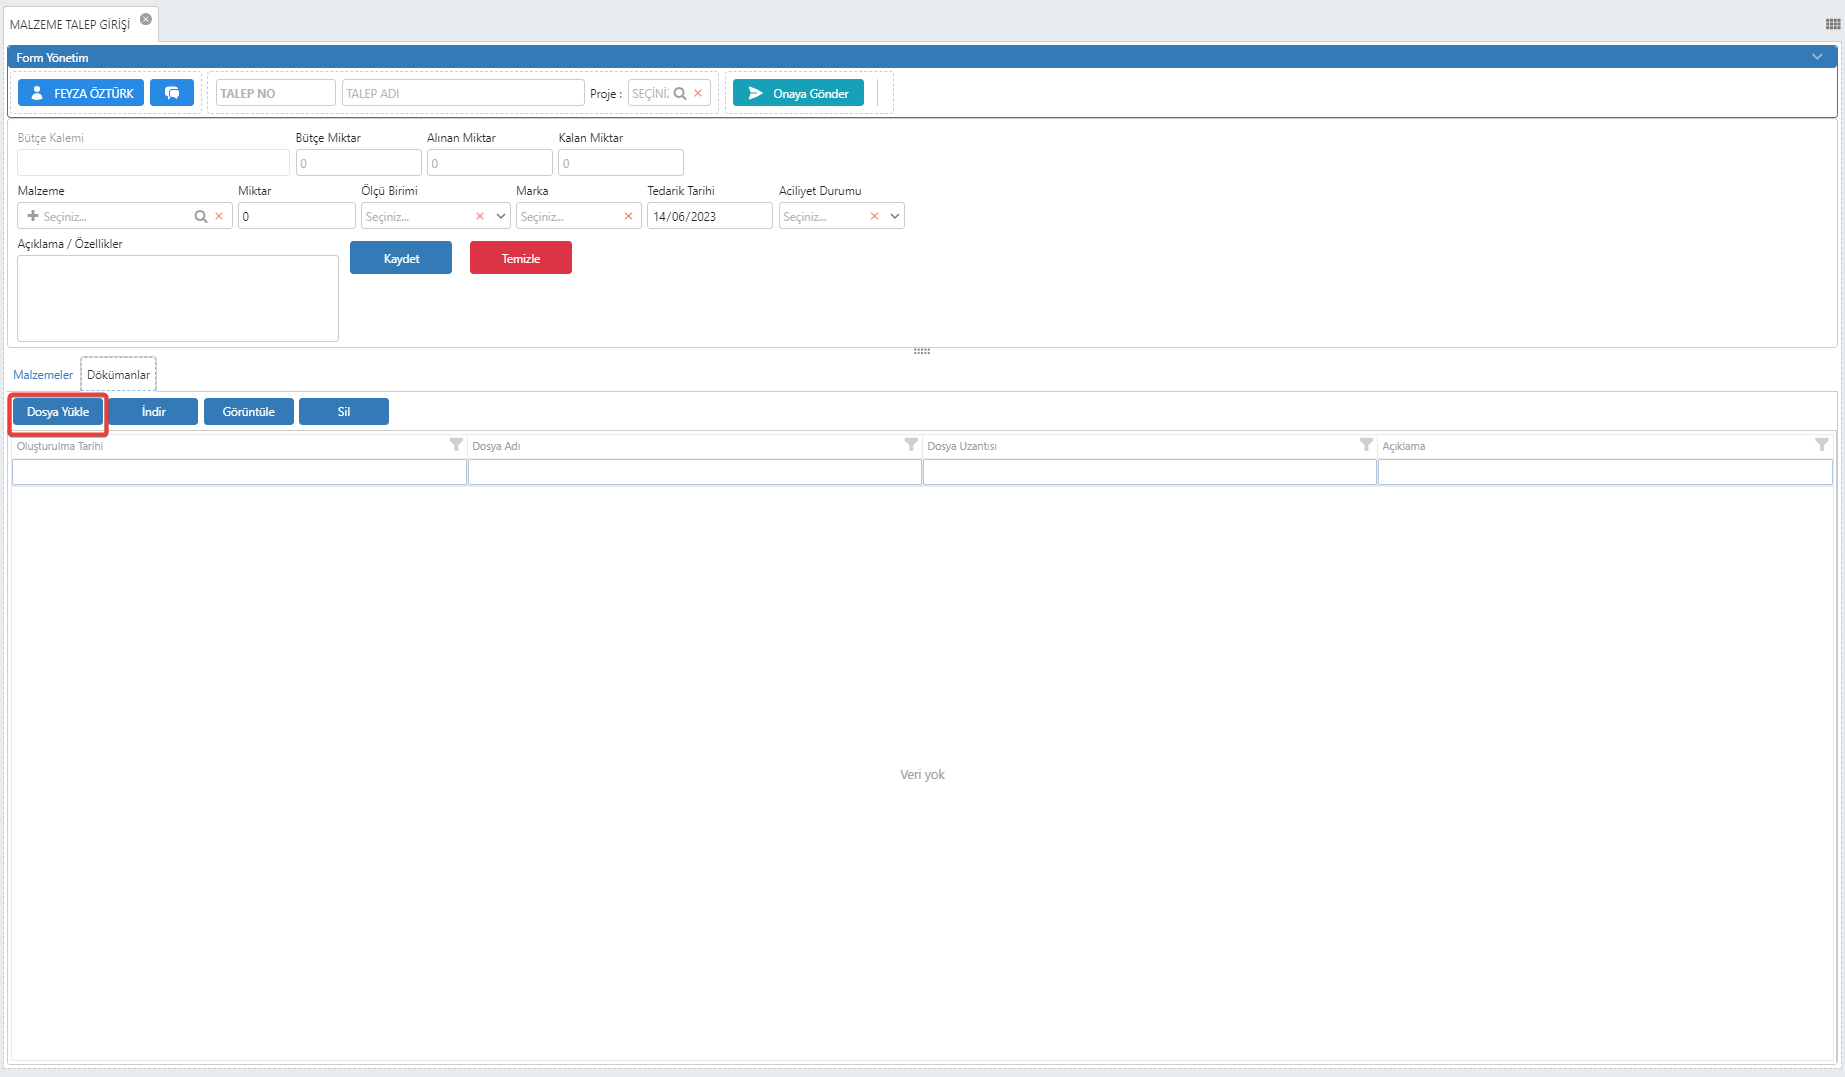Focus the Açıklama / Özellikler text area

click(x=178, y=298)
